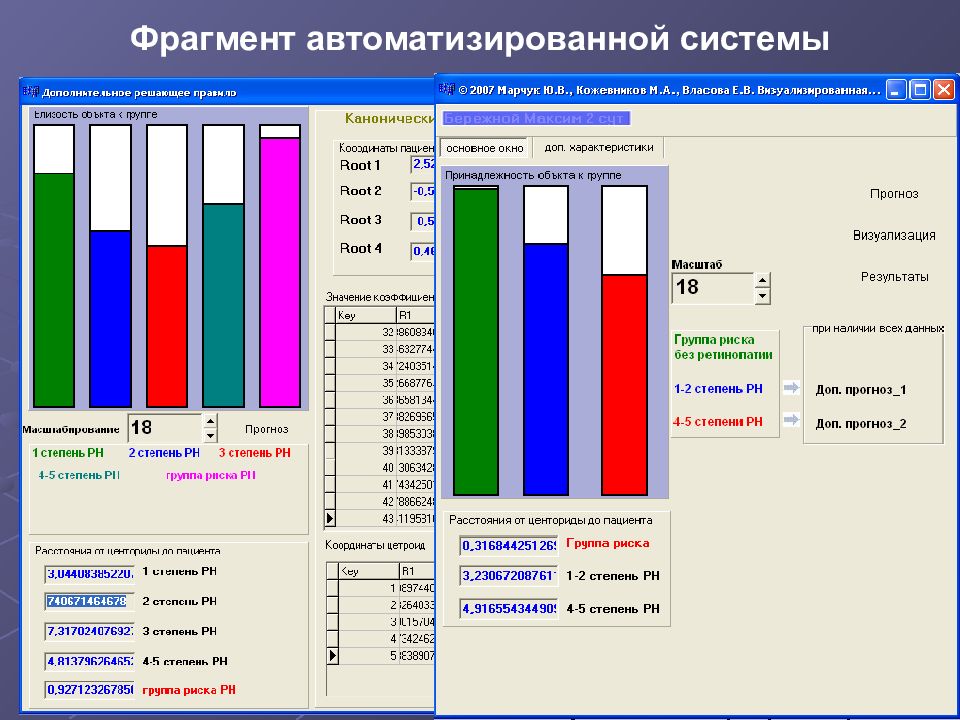Click the magenta группа риска РН legend label
Screen dimensions: 960x720
pyautogui.click(x=211, y=475)
